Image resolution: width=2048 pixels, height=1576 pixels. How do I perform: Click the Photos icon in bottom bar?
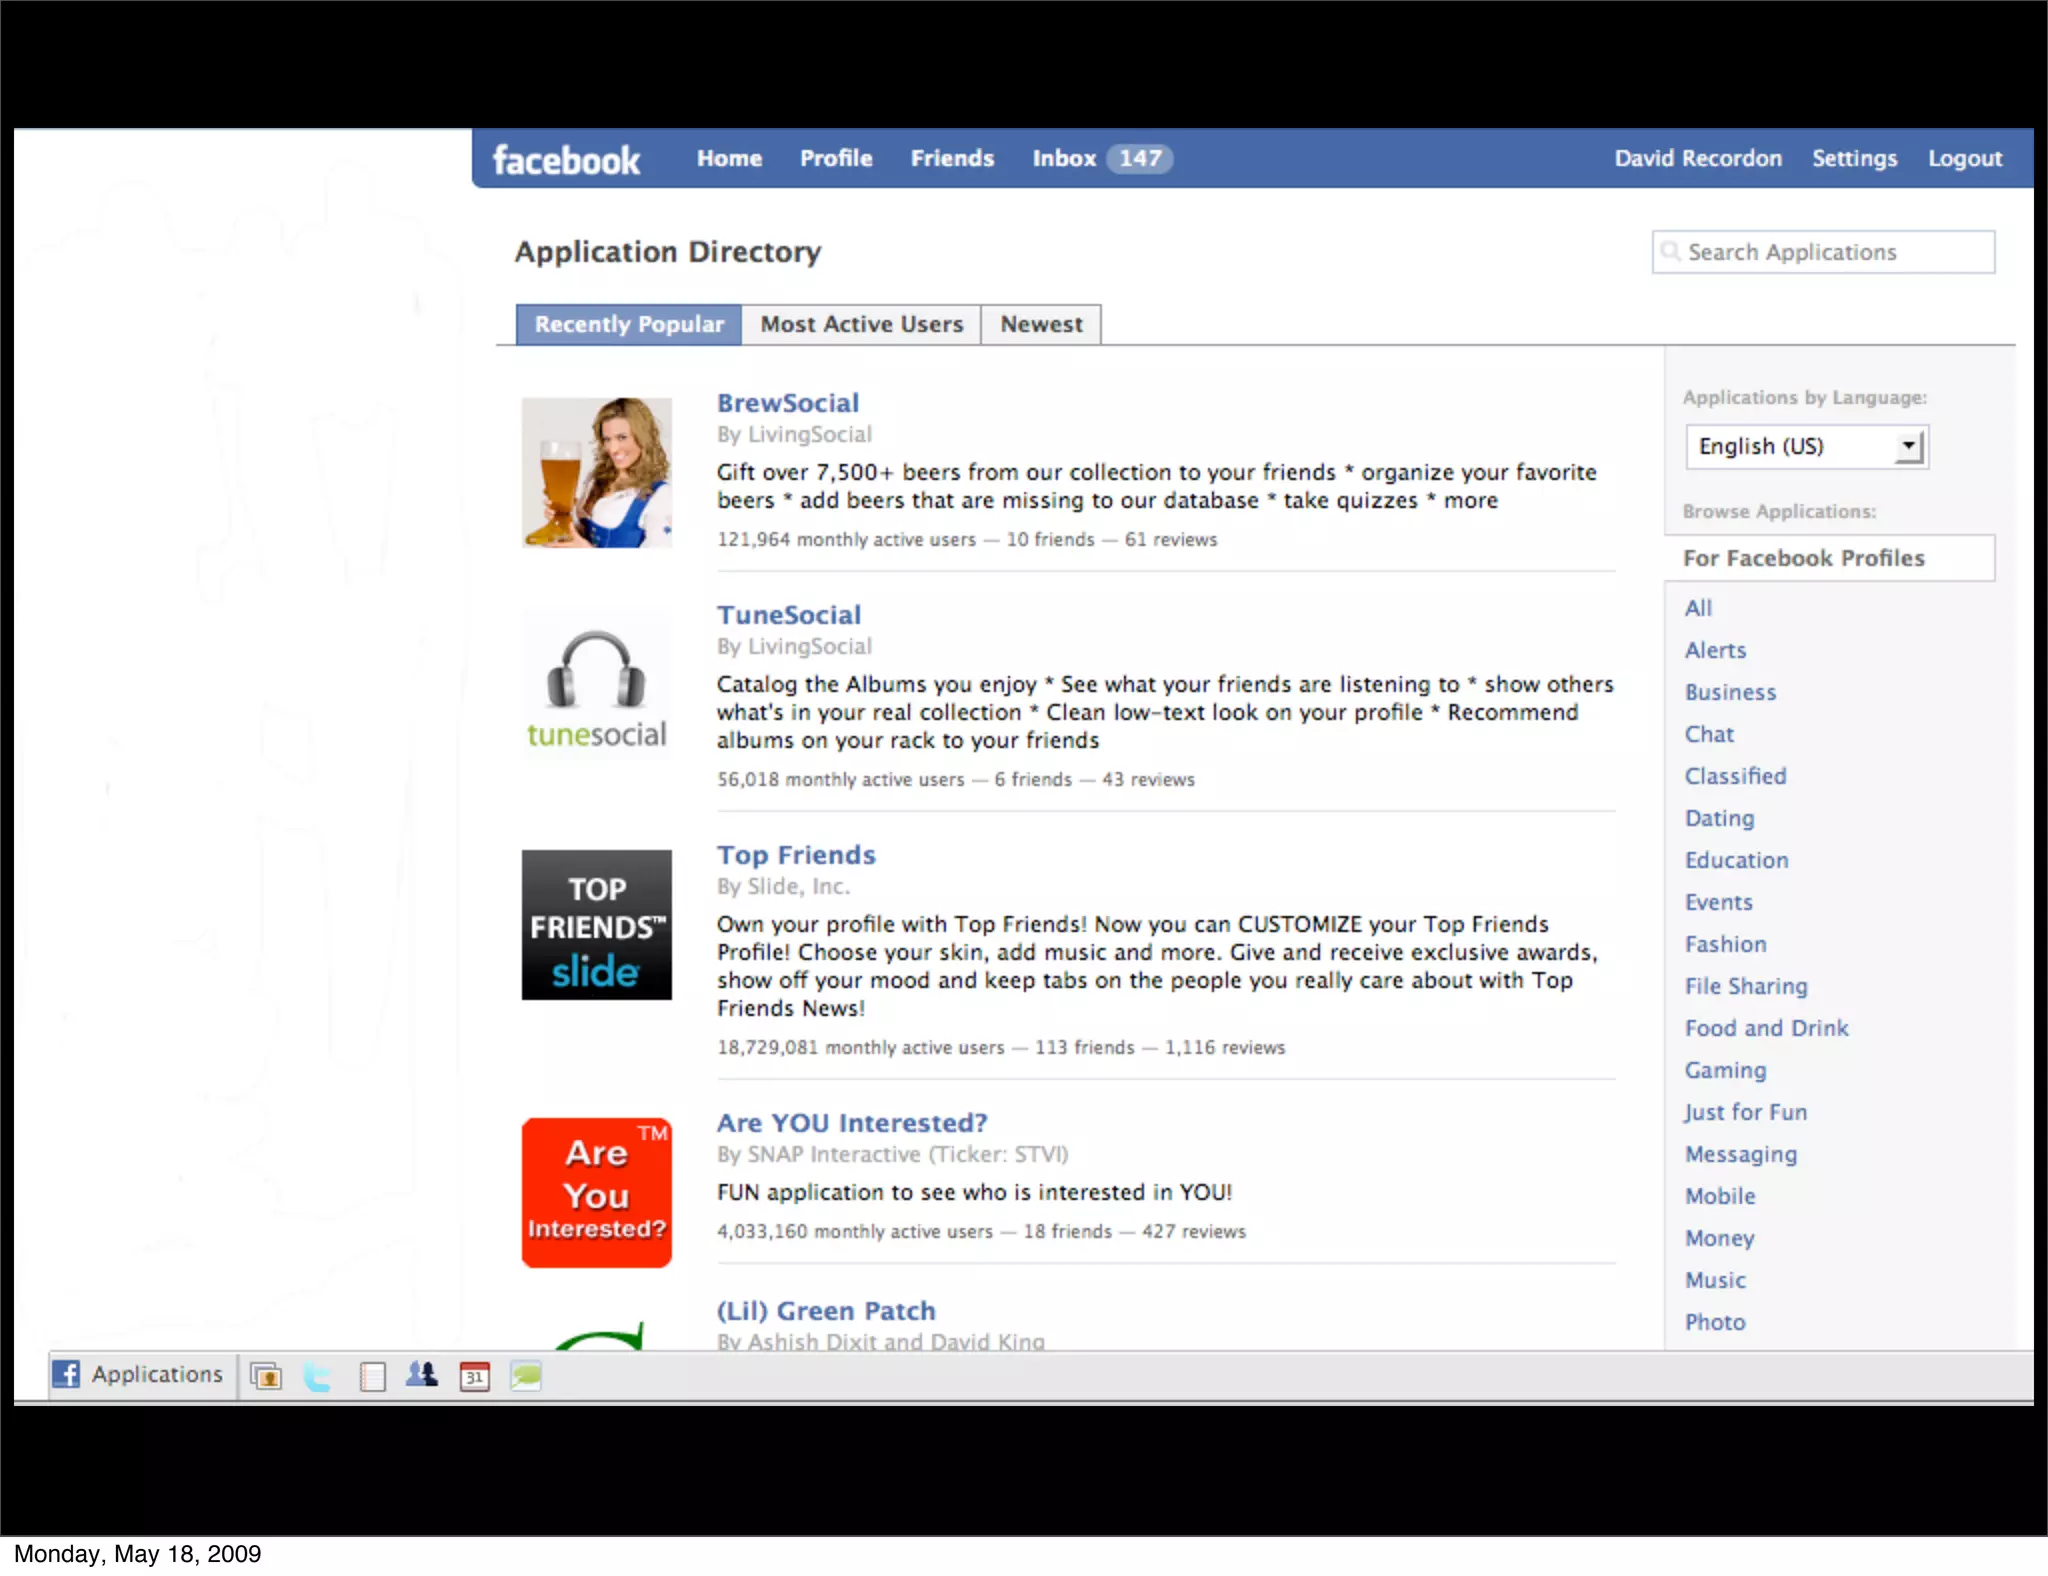tap(266, 1377)
